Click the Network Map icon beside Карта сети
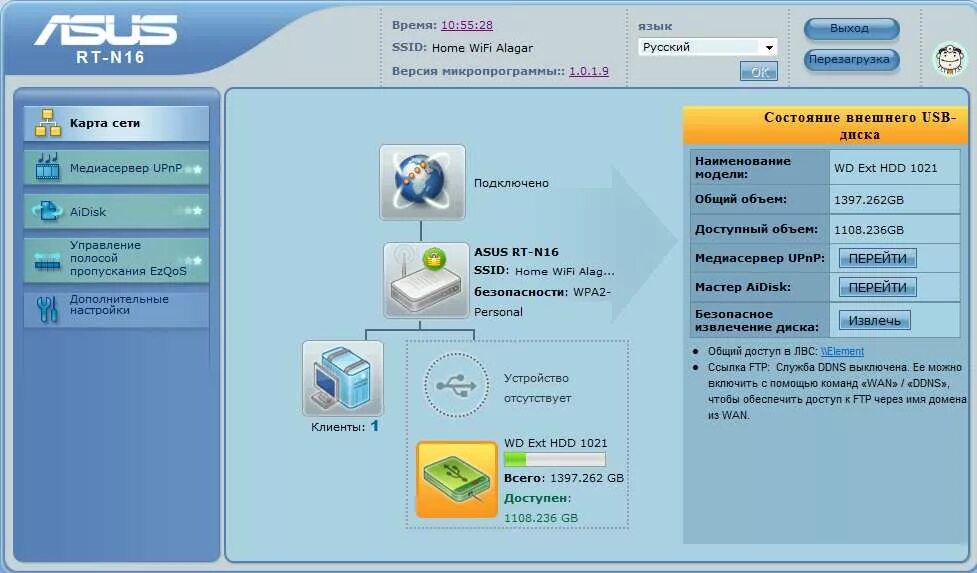This screenshot has height=573, width=977. tap(48, 123)
